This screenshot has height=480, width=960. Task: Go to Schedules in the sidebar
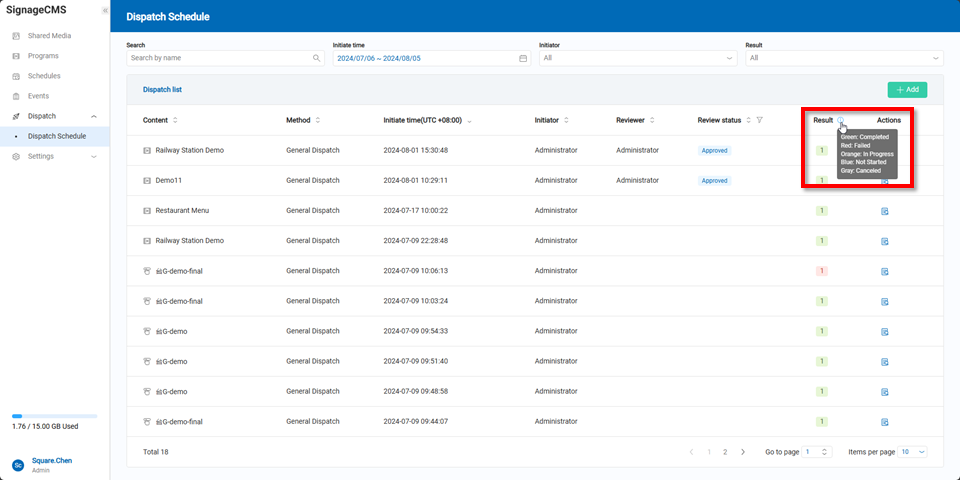[44, 76]
